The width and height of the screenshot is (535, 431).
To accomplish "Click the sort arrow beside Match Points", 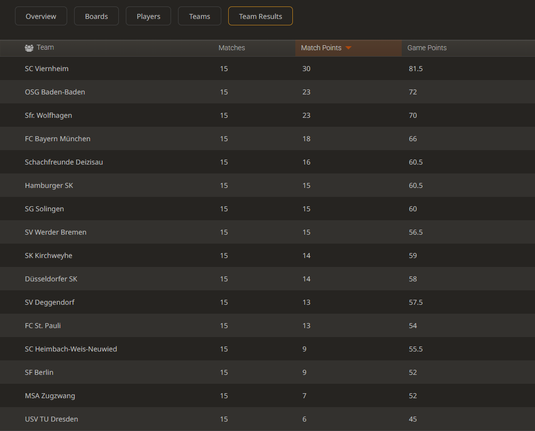I will point(348,48).
